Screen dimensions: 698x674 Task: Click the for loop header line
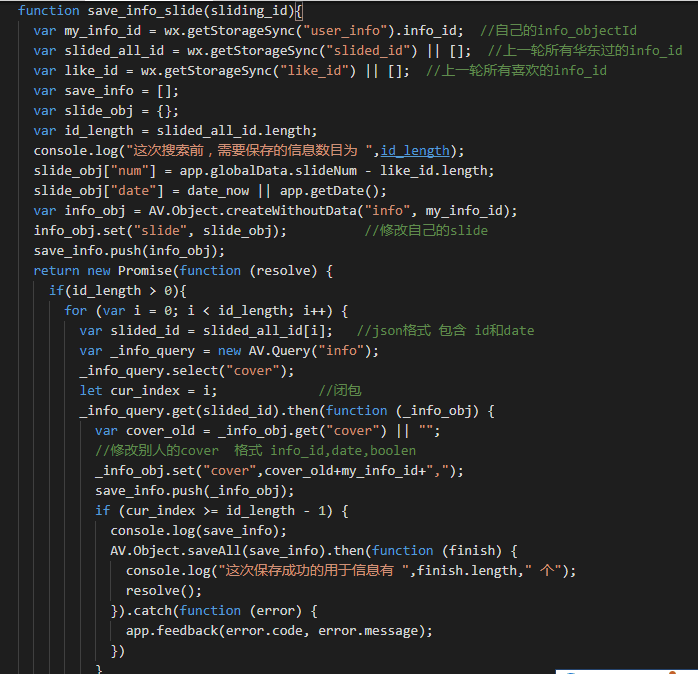click(x=206, y=311)
